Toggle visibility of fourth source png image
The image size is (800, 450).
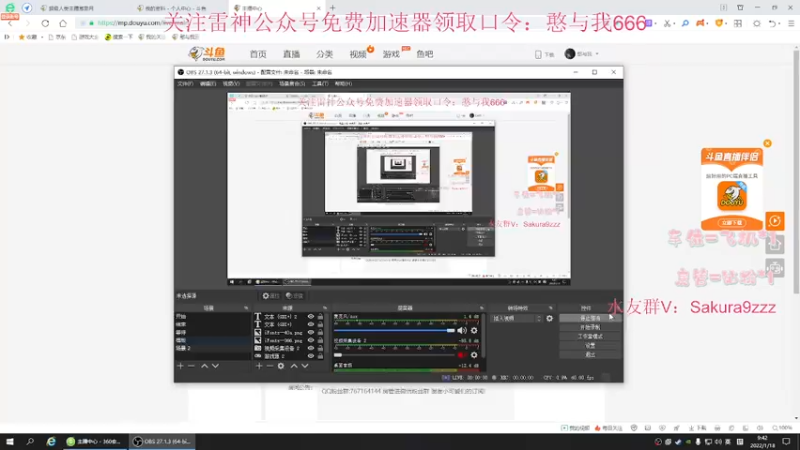pyautogui.click(x=311, y=340)
